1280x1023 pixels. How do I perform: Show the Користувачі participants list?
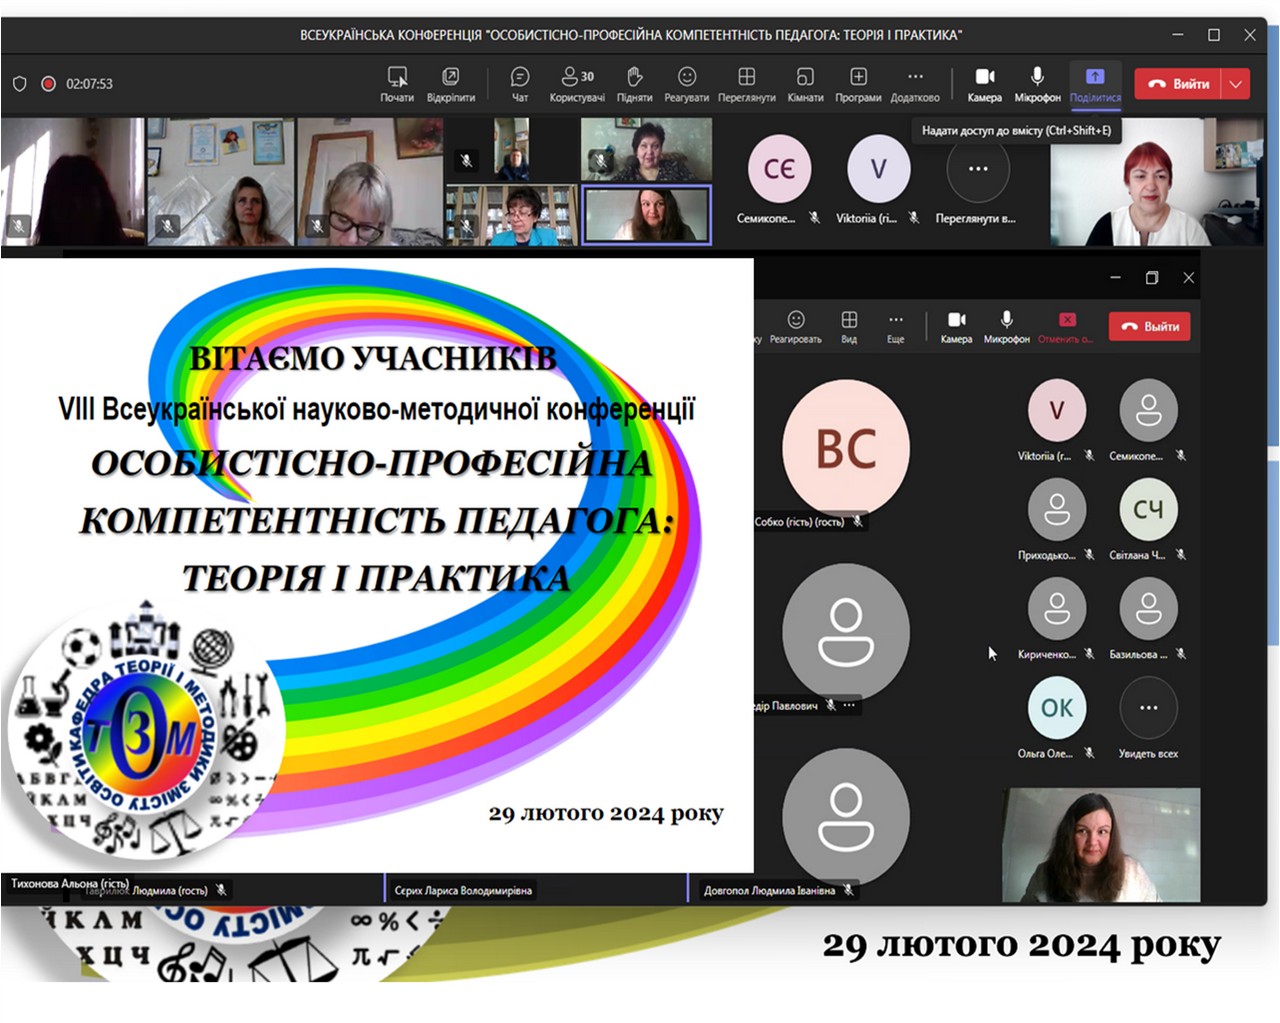click(577, 84)
